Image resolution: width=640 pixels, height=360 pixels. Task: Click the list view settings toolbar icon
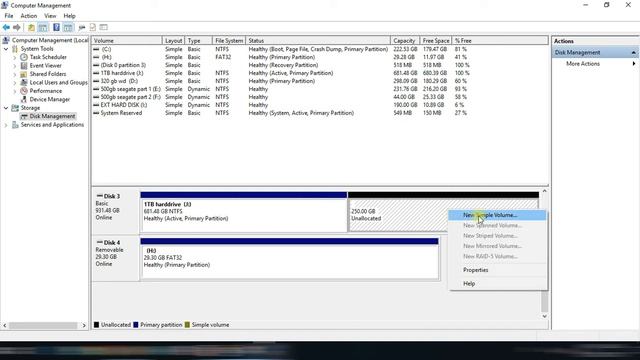click(104, 27)
